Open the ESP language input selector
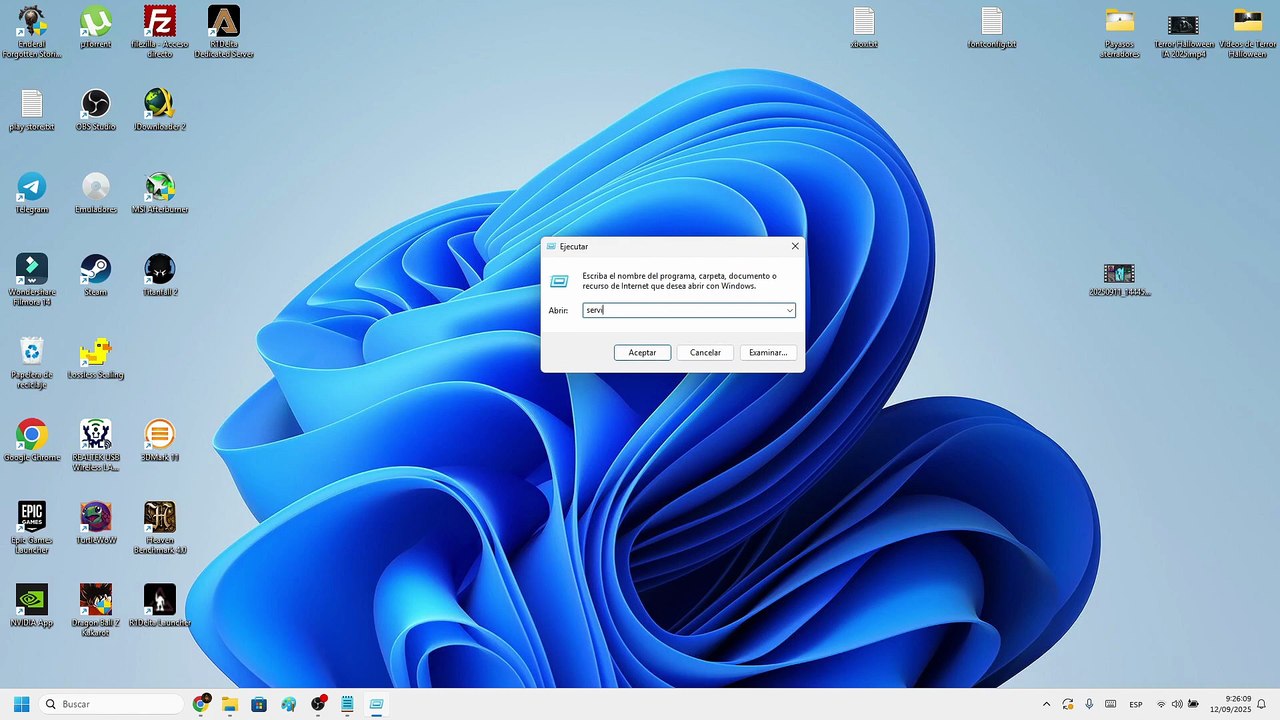Image resolution: width=1280 pixels, height=720 pixels. pos(1136,704)
